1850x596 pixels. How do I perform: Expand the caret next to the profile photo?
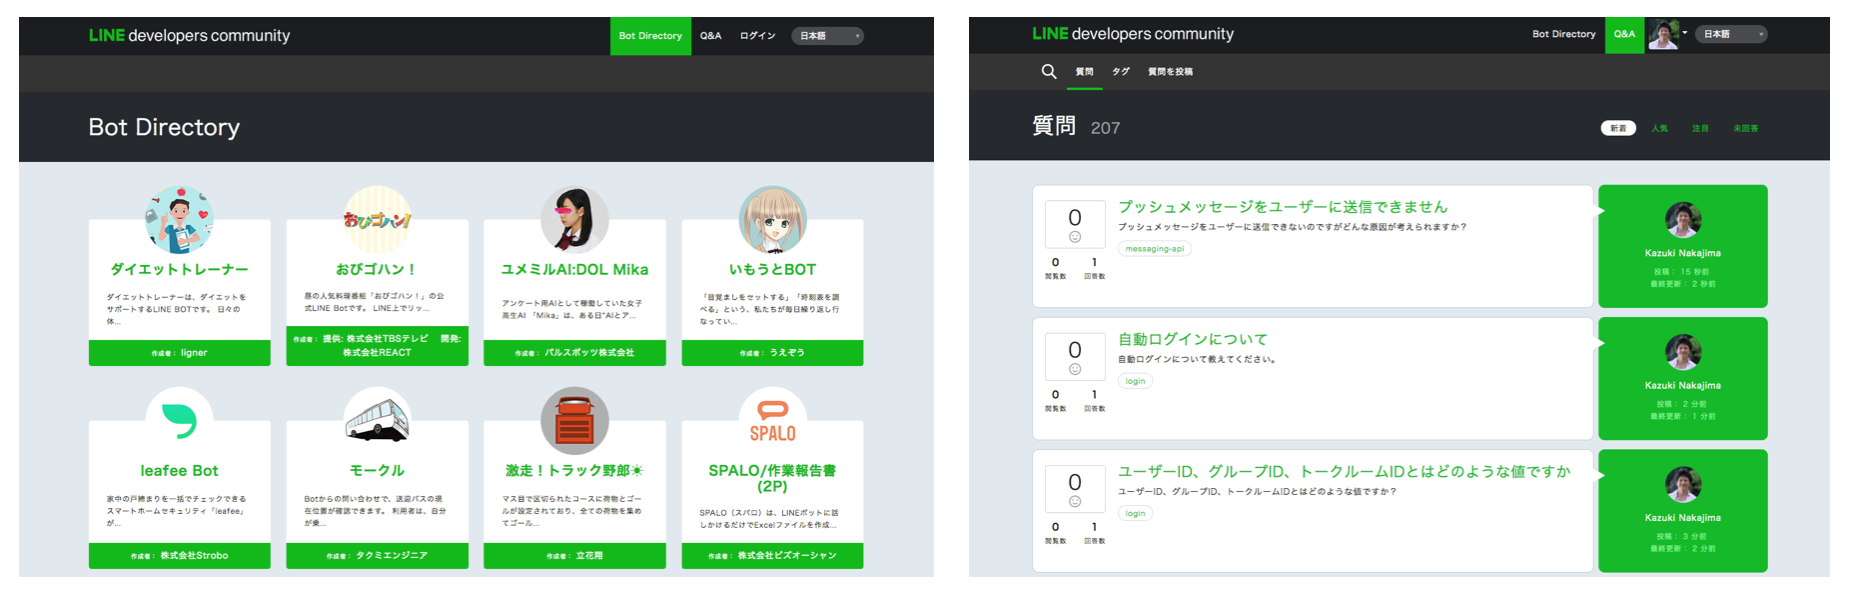(x=1685, y=33)
